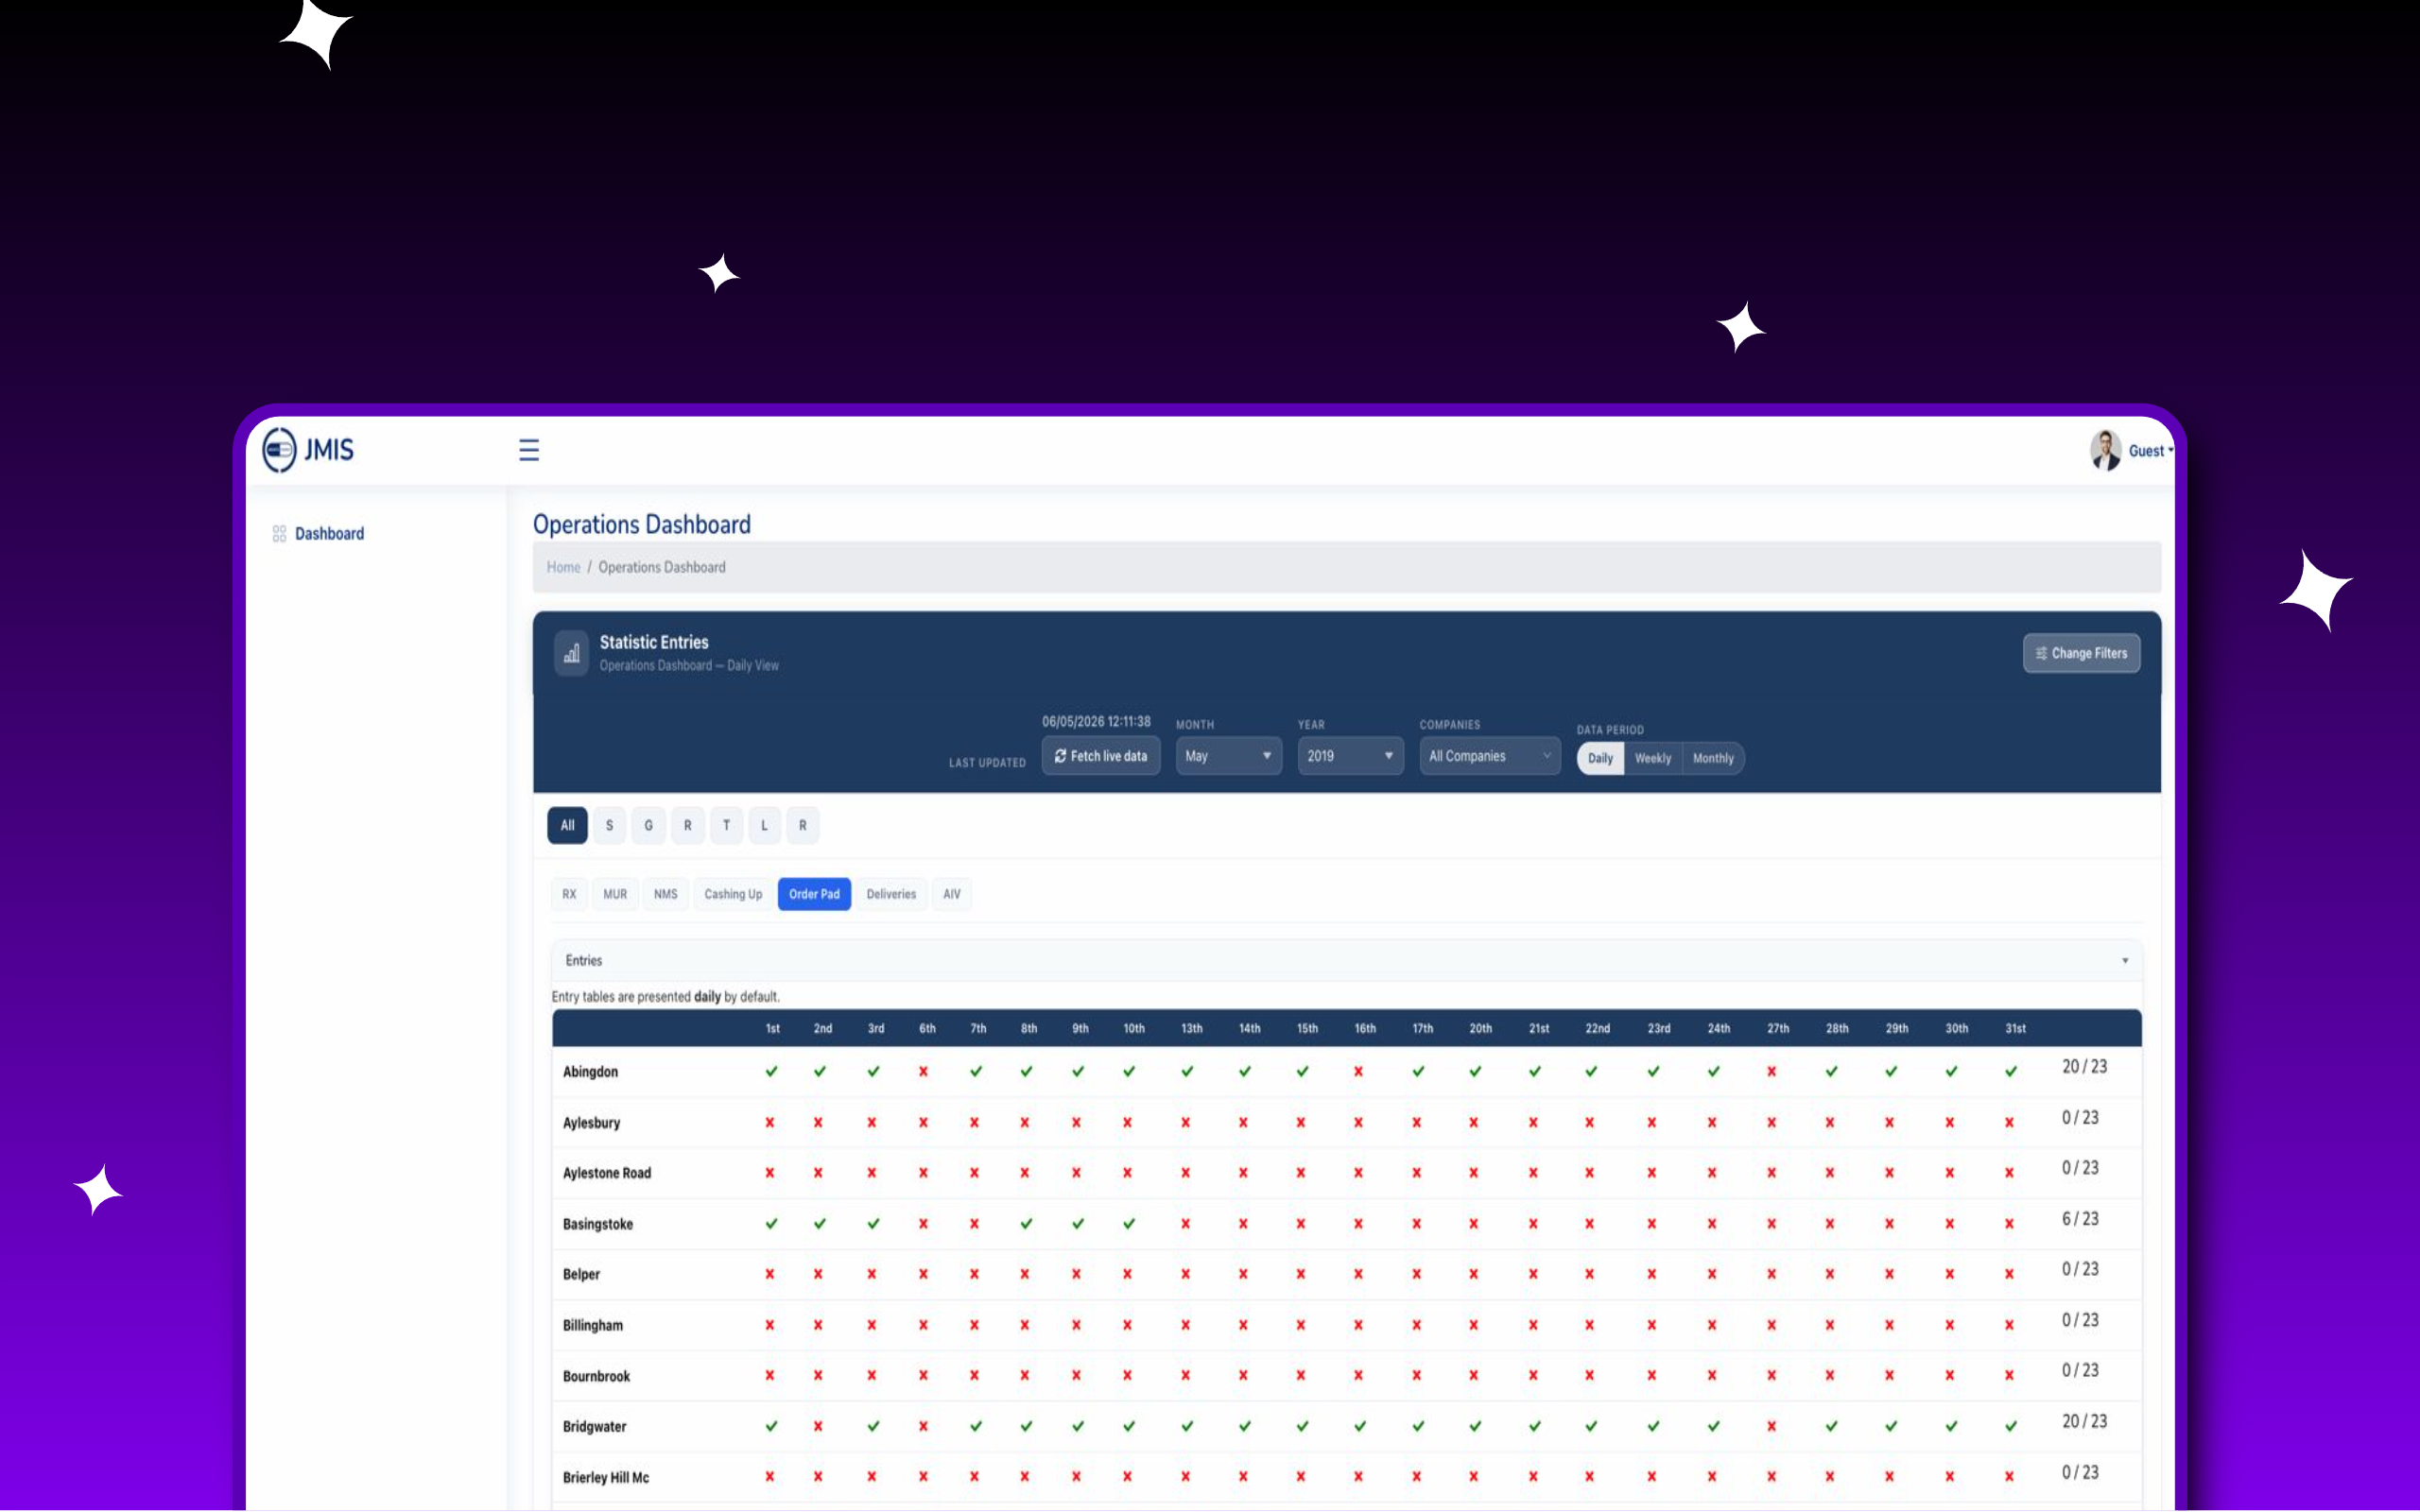Open the Guest user avatar menu
Image resolution: width=2420 pixels, height=1512 pixels.
[2106, 450]
